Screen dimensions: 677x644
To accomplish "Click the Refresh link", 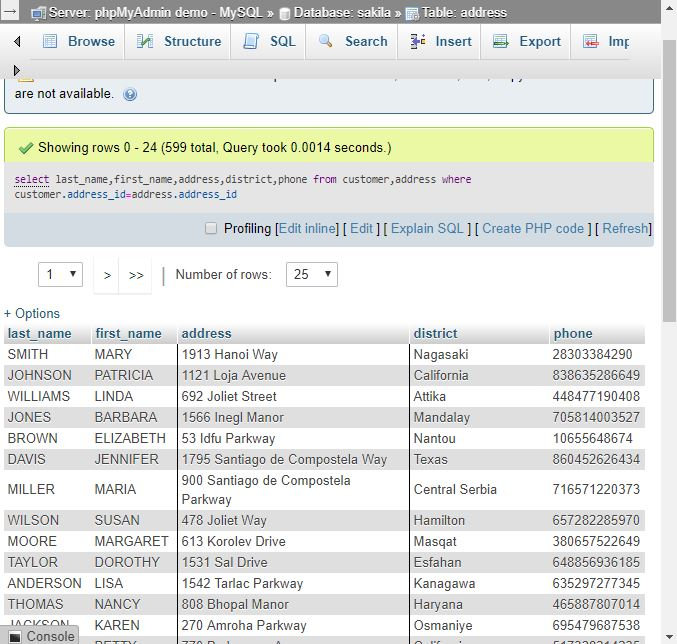I will click(x=625, y=228).
